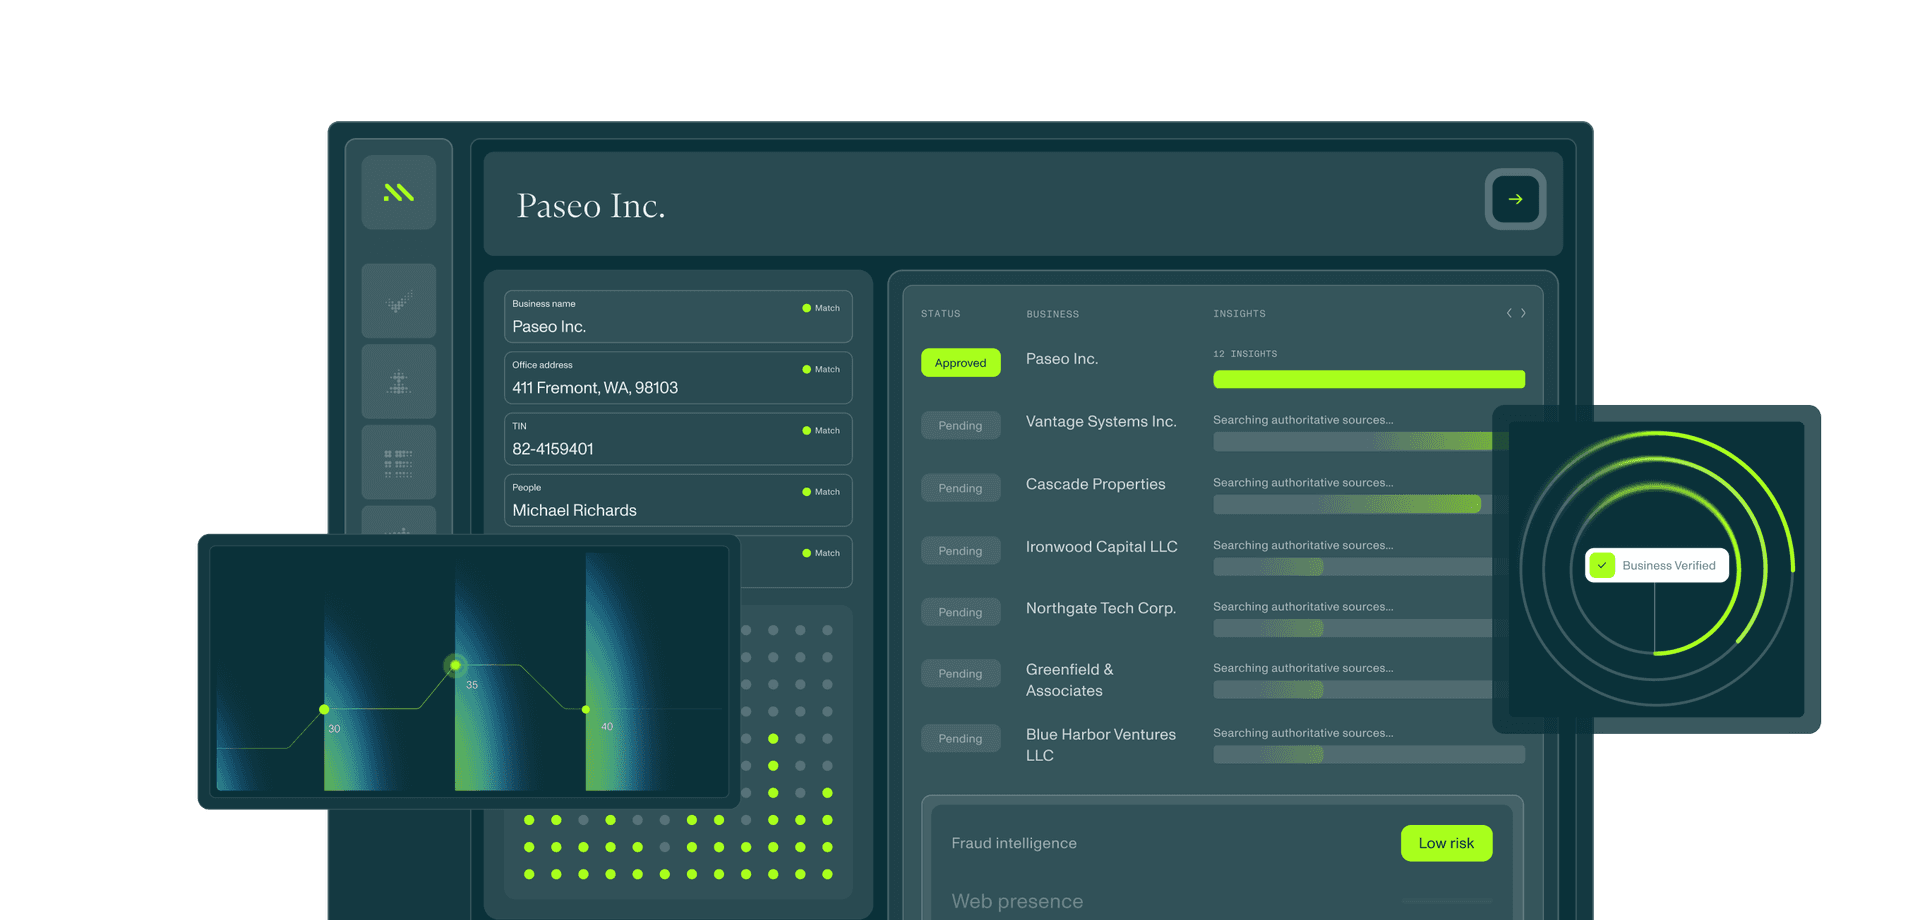Viewport: 1920px width, 920px height.
Task: Open the dotted grid list sidebar icon
Action: (398, 462)
